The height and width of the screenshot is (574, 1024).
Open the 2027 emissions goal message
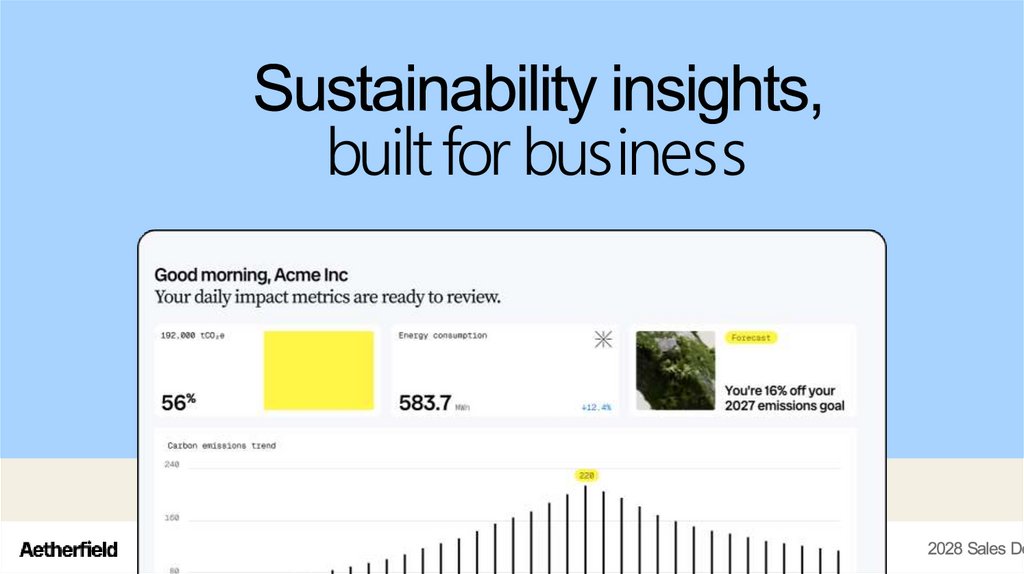coord(784,398)
